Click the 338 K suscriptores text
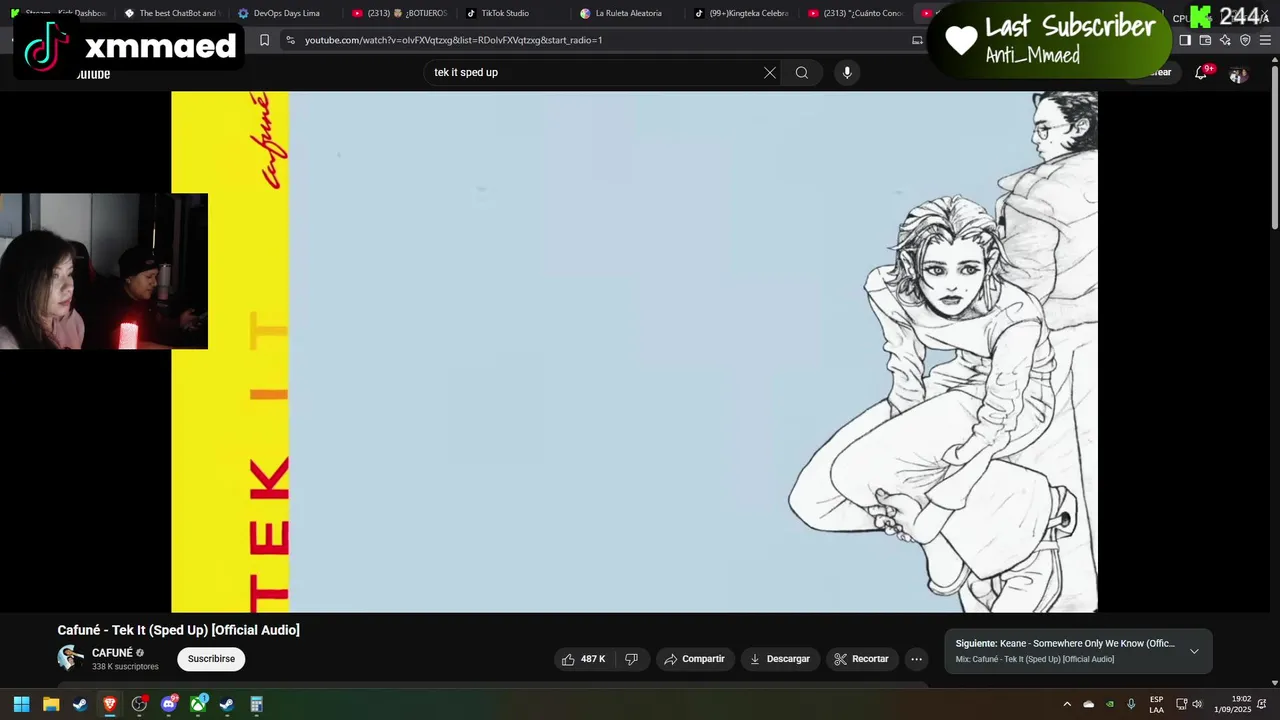1280x720 pixels. pos(125,667)
